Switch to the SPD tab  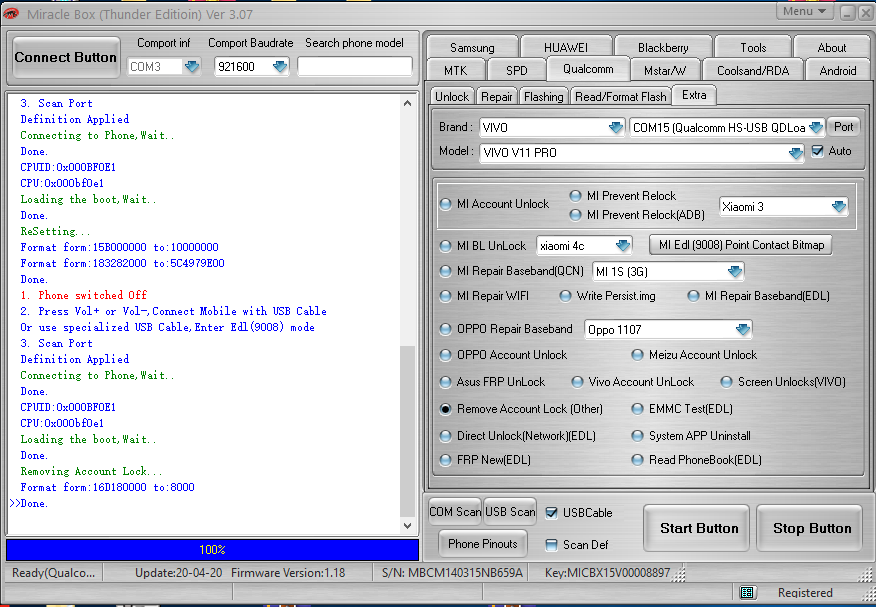tap(516, 70)
